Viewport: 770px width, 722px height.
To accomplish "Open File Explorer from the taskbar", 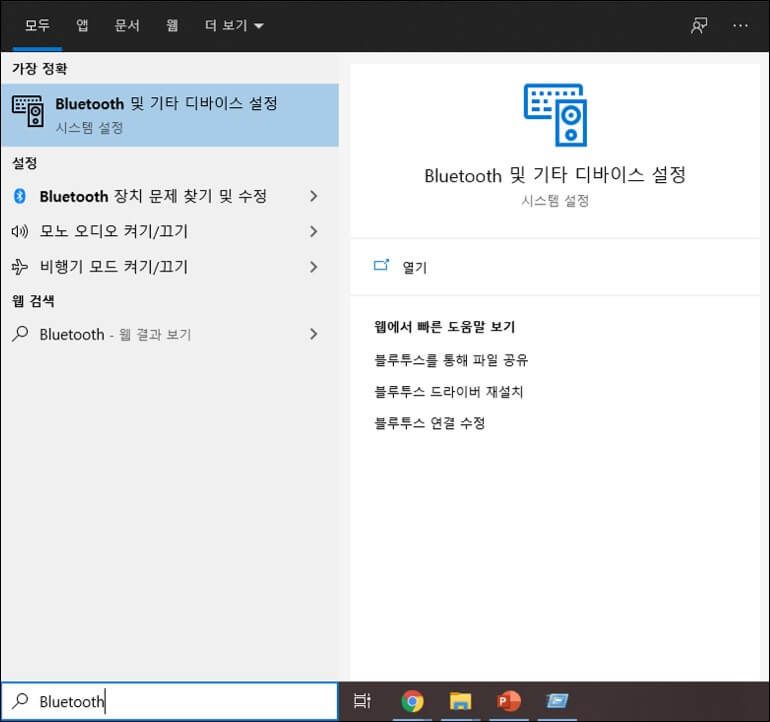I will point(460,701).
